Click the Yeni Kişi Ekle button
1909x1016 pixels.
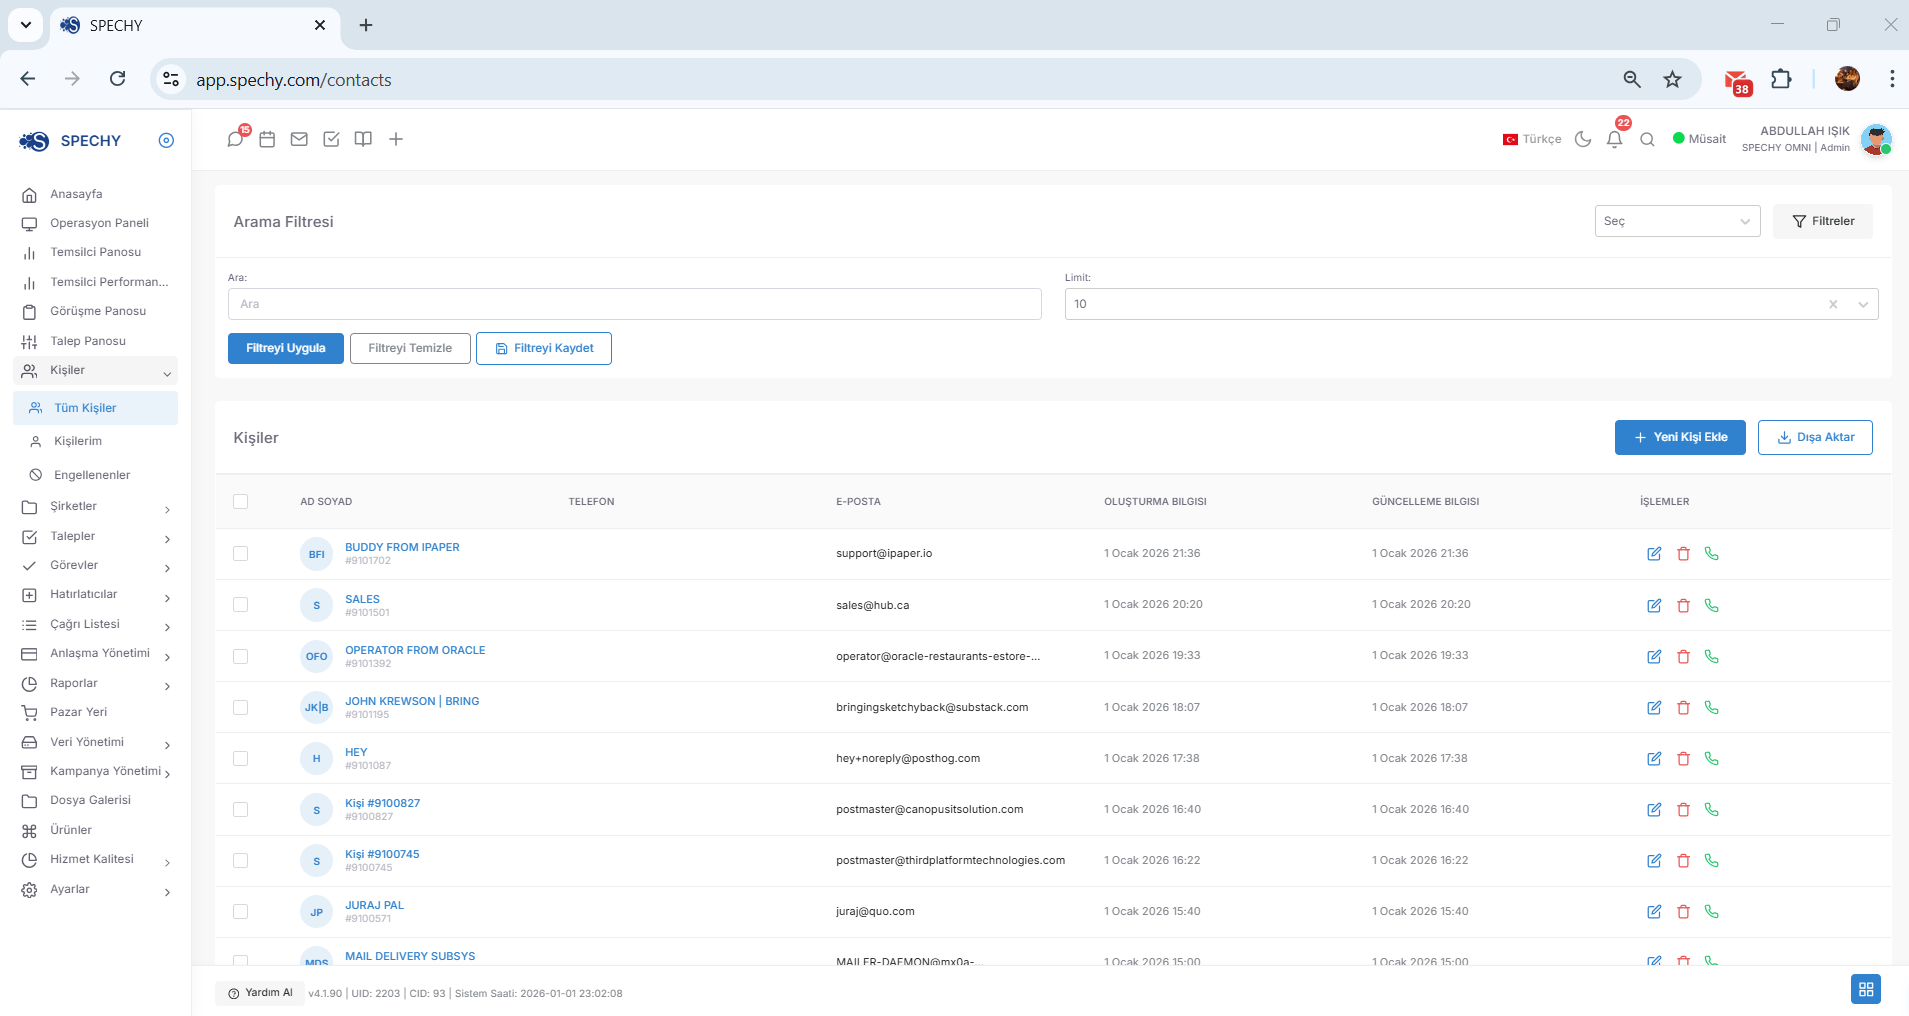coord(1680,437)
